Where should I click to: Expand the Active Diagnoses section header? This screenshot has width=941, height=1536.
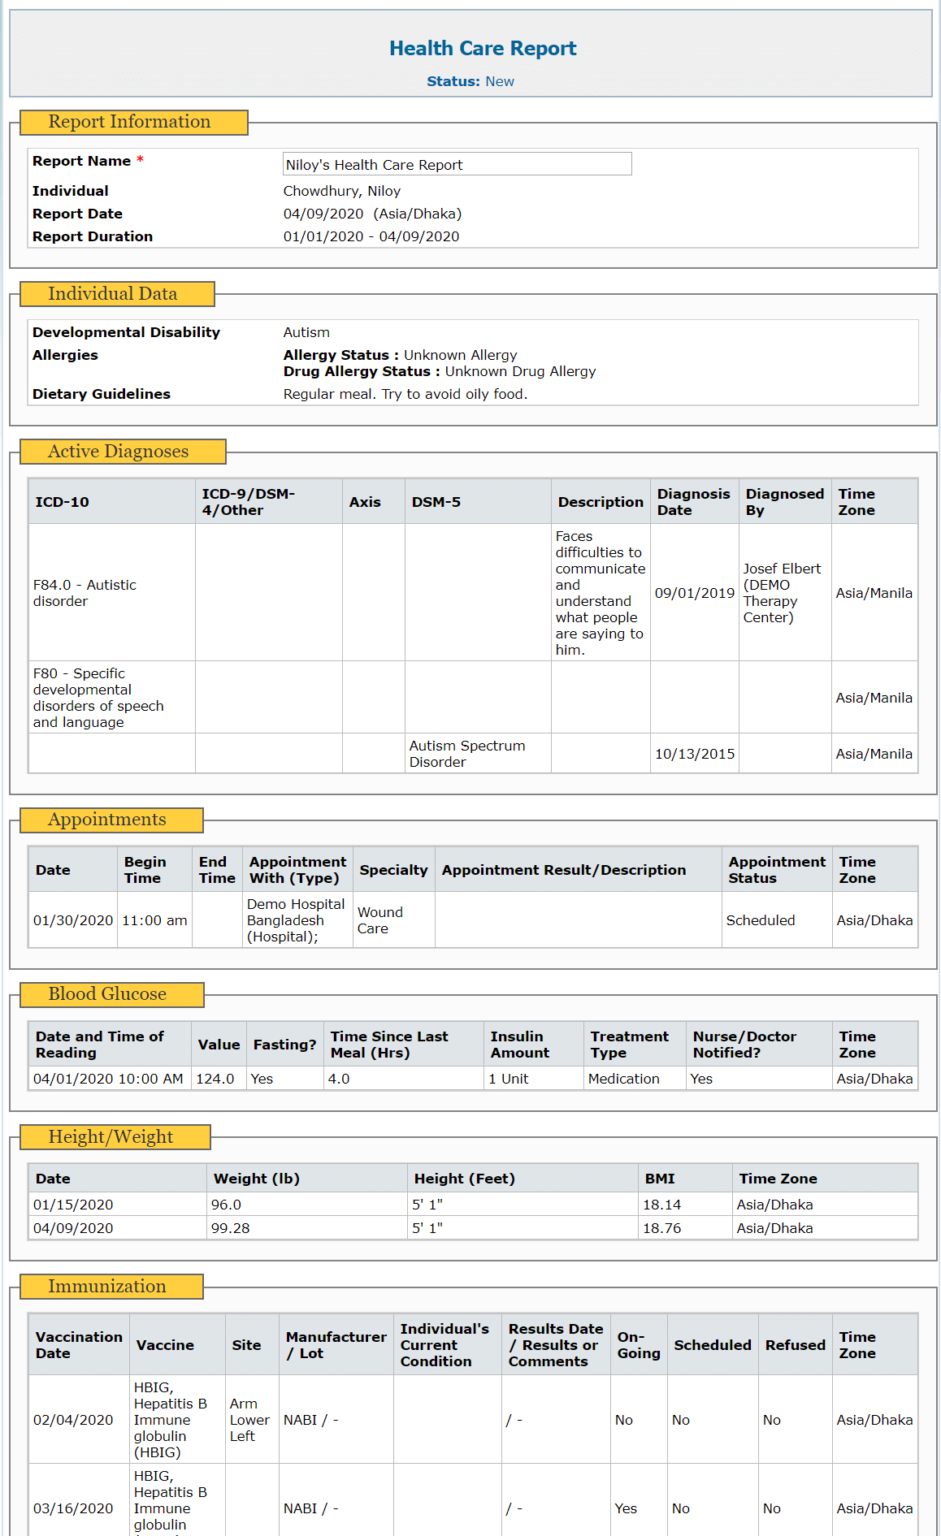coord(120,452)
